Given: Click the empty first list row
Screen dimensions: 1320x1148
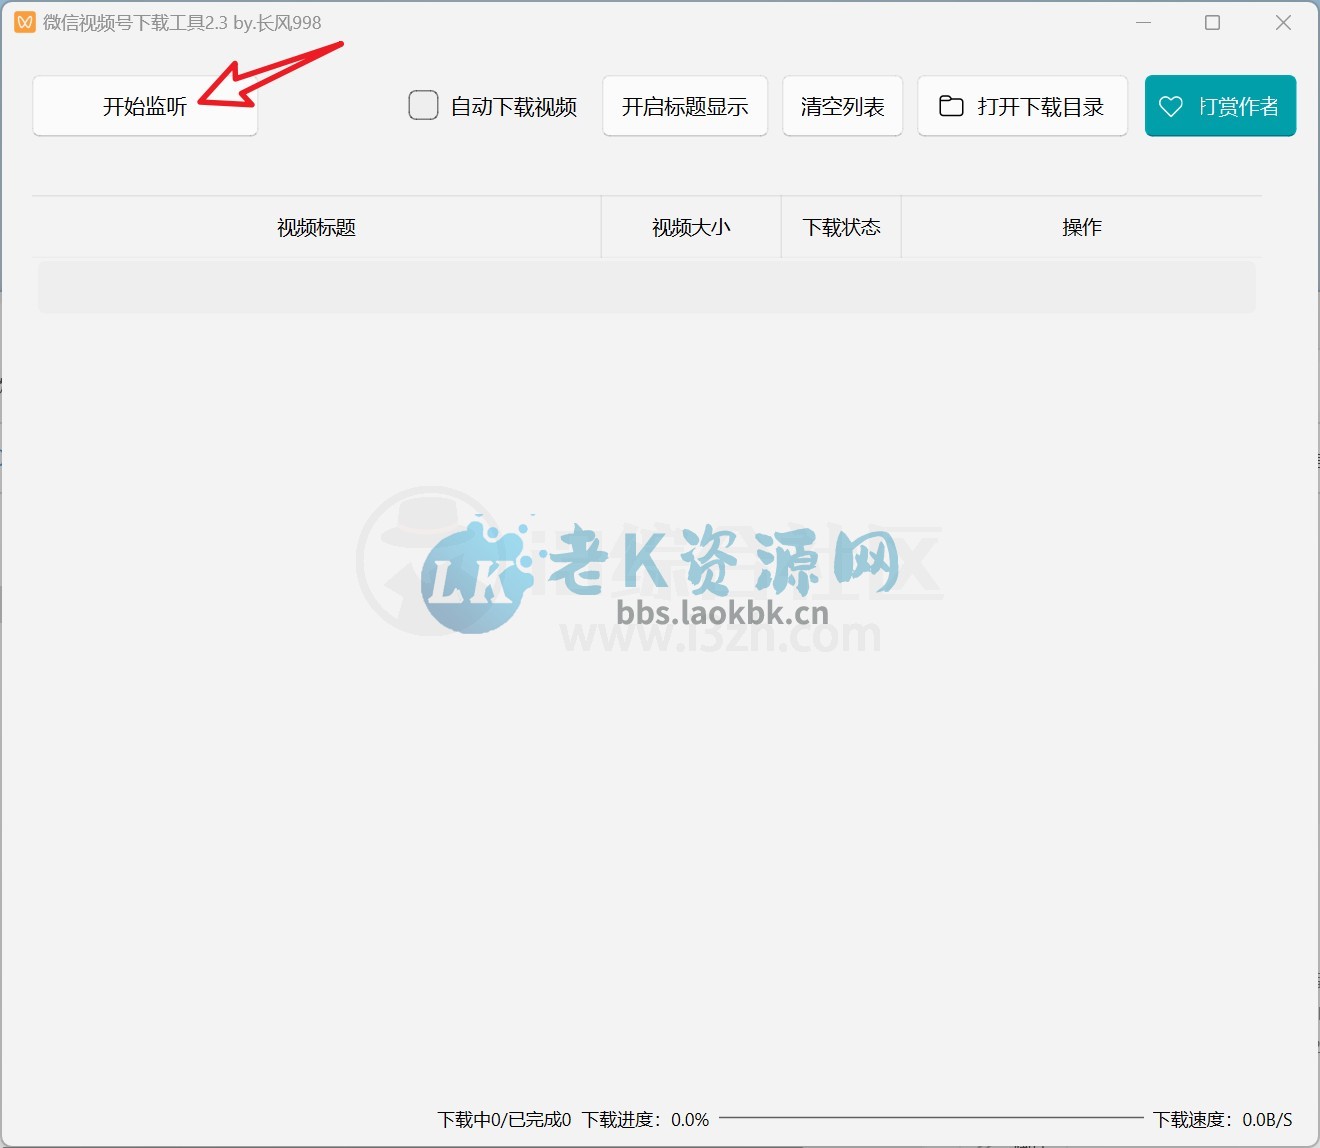Looking at the screenshot, I should pyautogui.click(x=647, y=287).
